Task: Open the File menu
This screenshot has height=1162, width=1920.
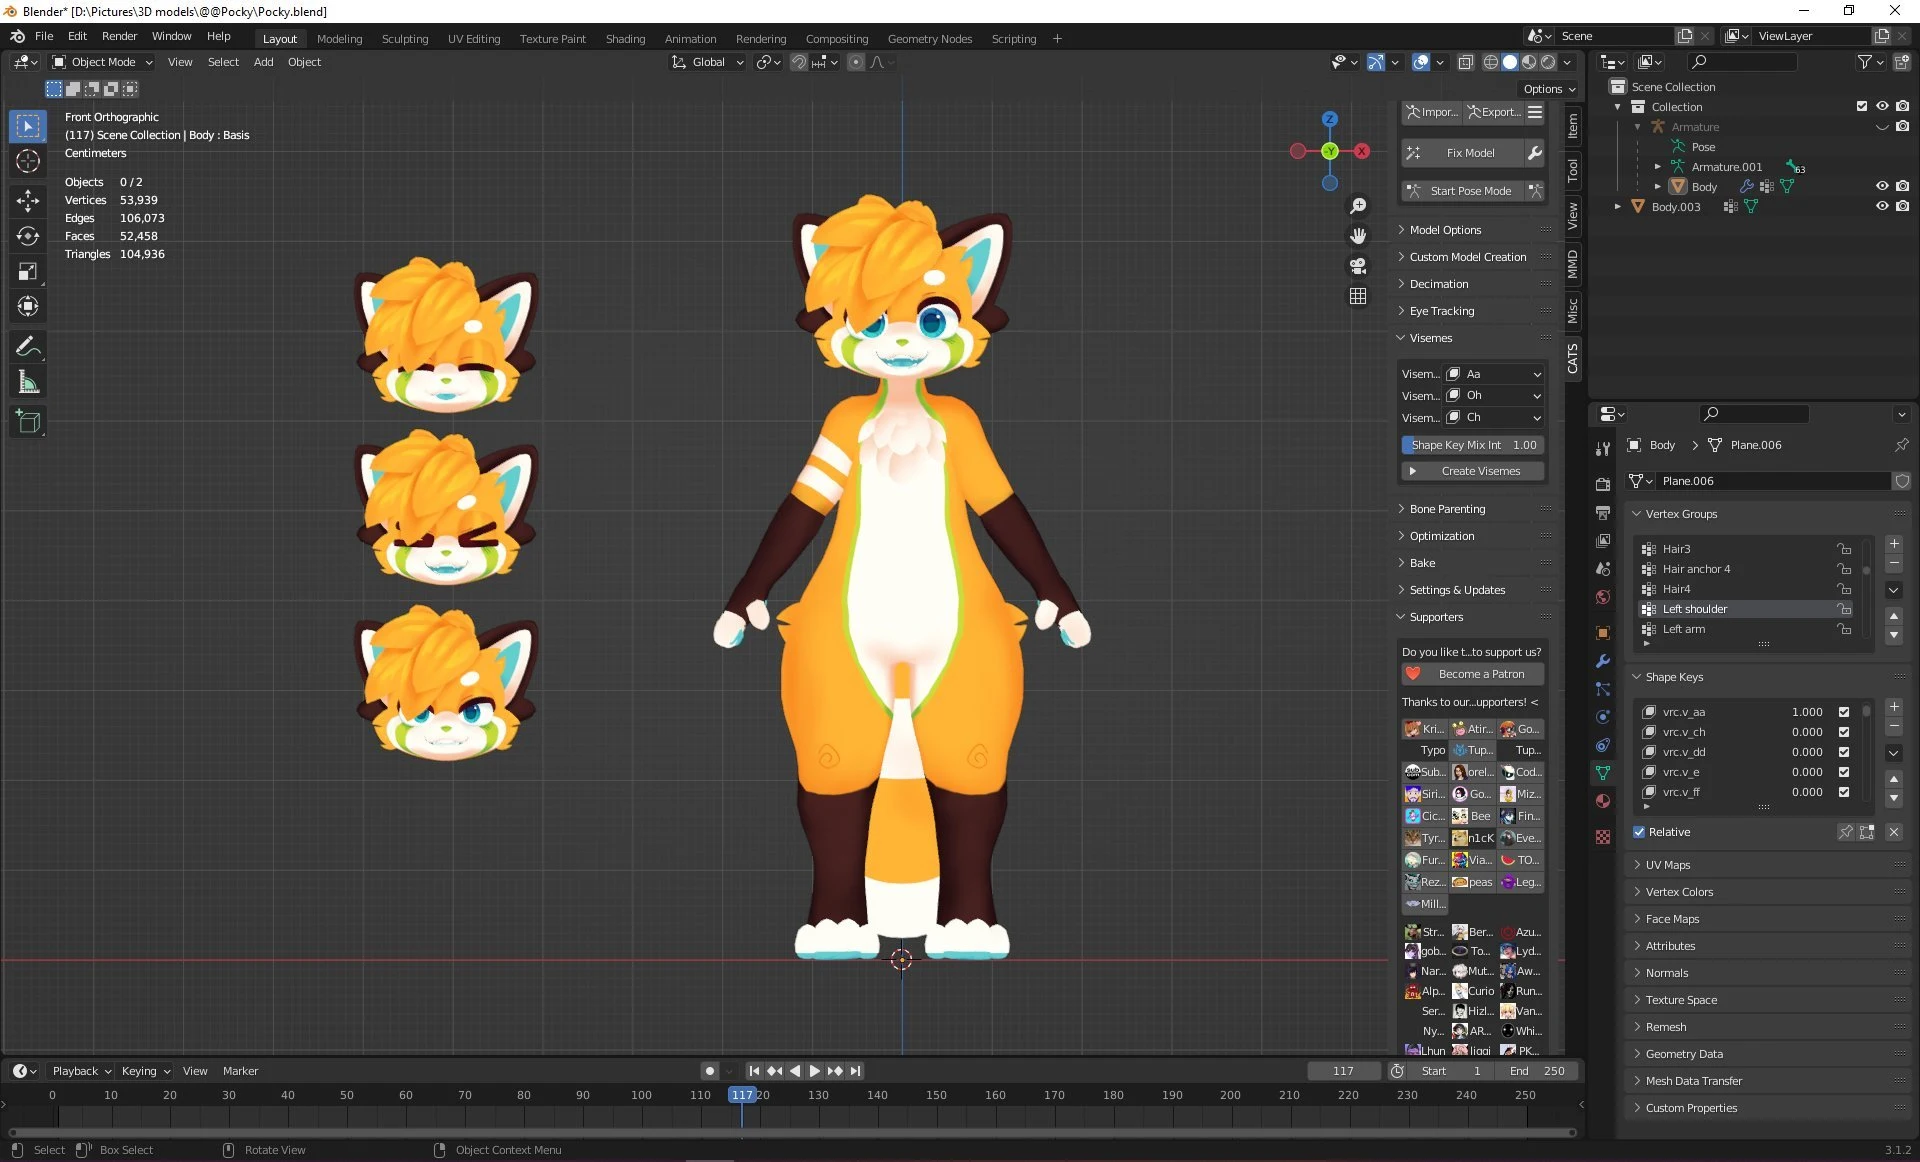Action: [44, 36]
